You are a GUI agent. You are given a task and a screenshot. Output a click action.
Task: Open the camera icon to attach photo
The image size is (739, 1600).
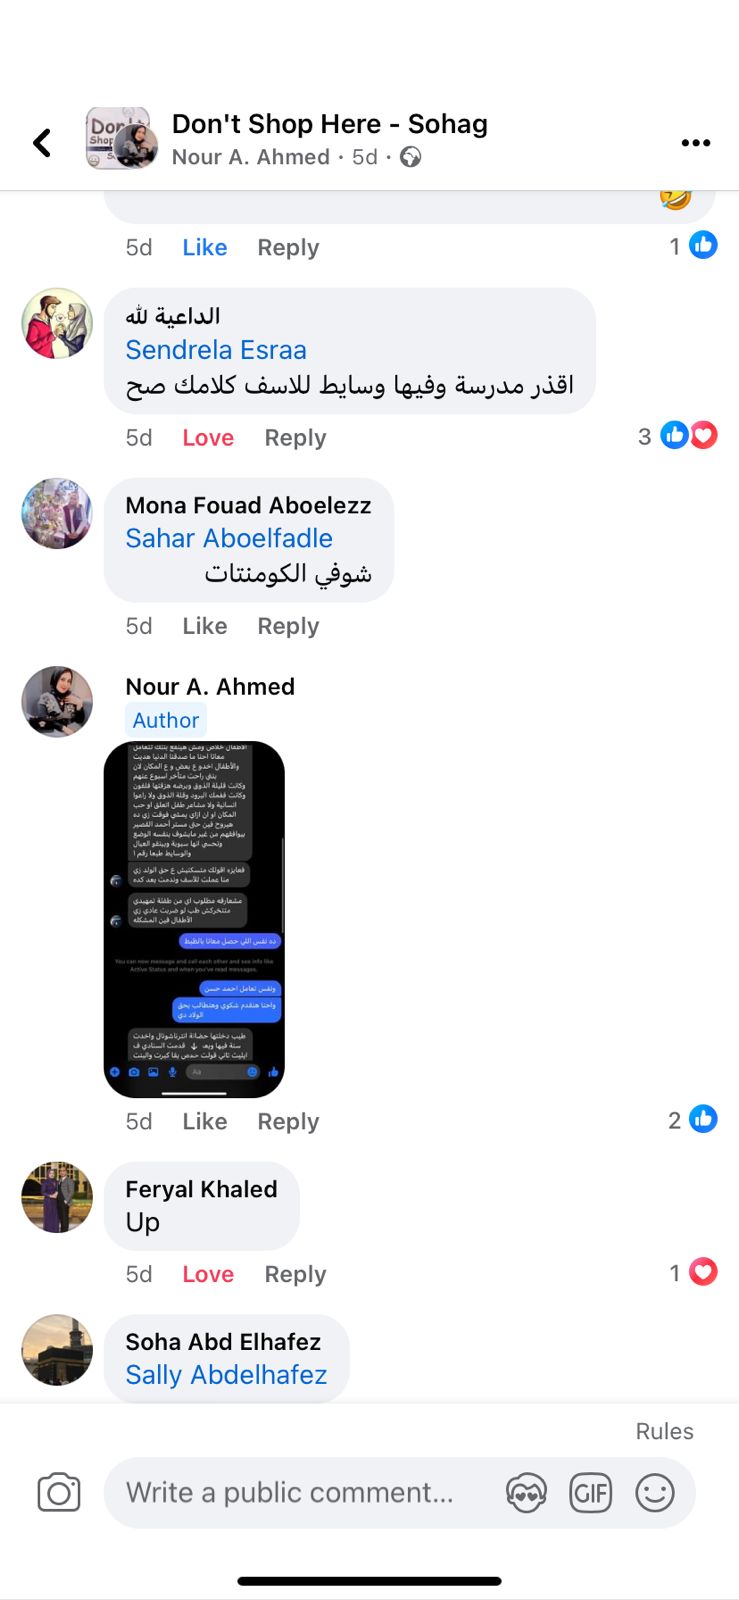[x=59, y=1493]
